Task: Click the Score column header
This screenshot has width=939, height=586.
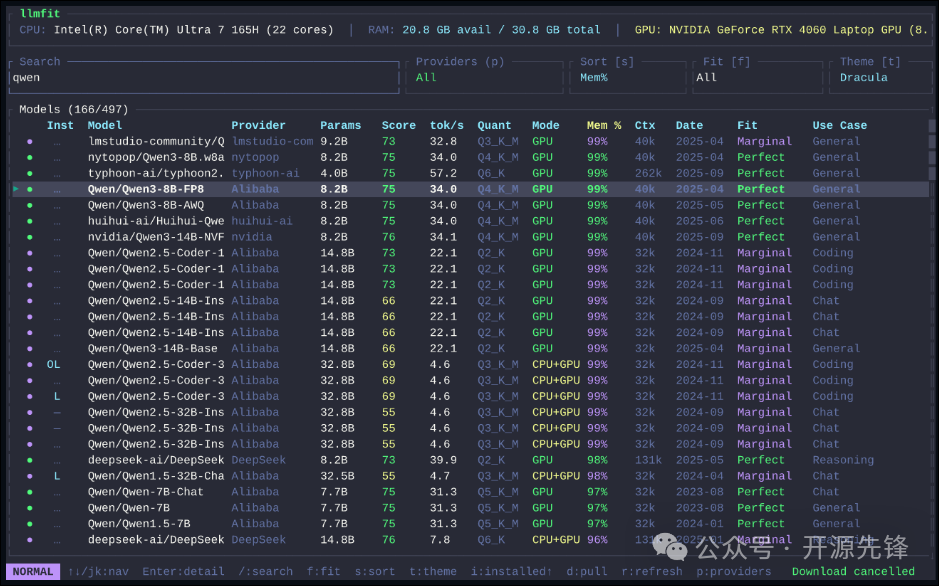Action: (398, 125)
